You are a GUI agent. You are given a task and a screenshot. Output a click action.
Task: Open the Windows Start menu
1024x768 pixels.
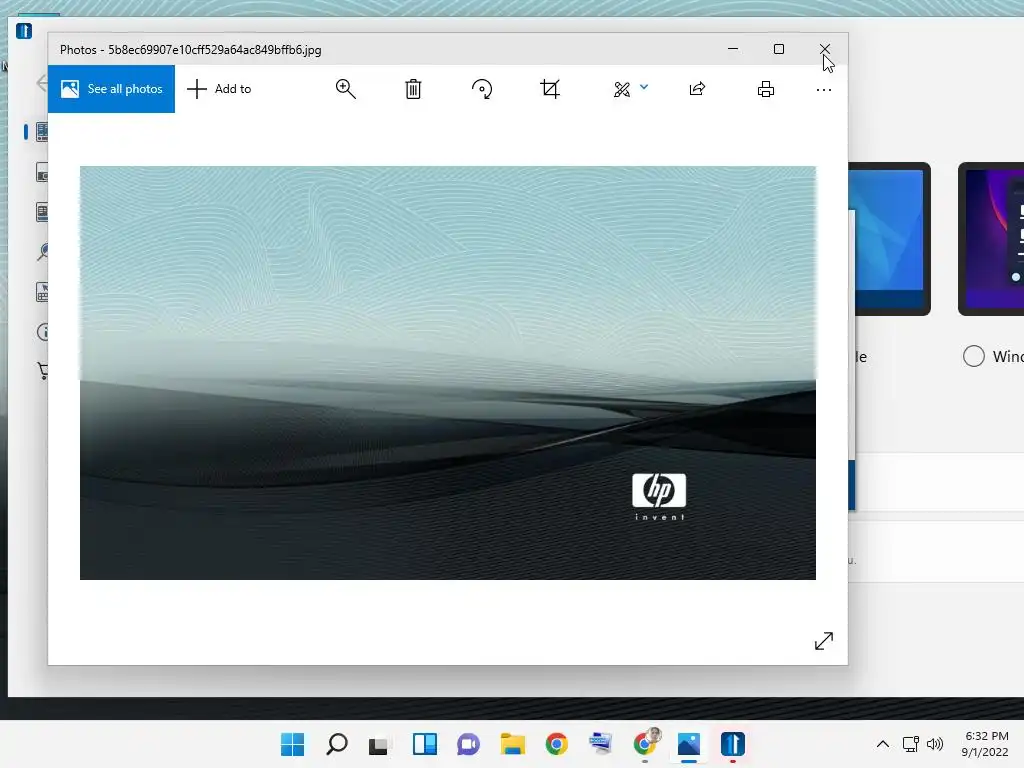pyautogui.click(x=293, y=744)
